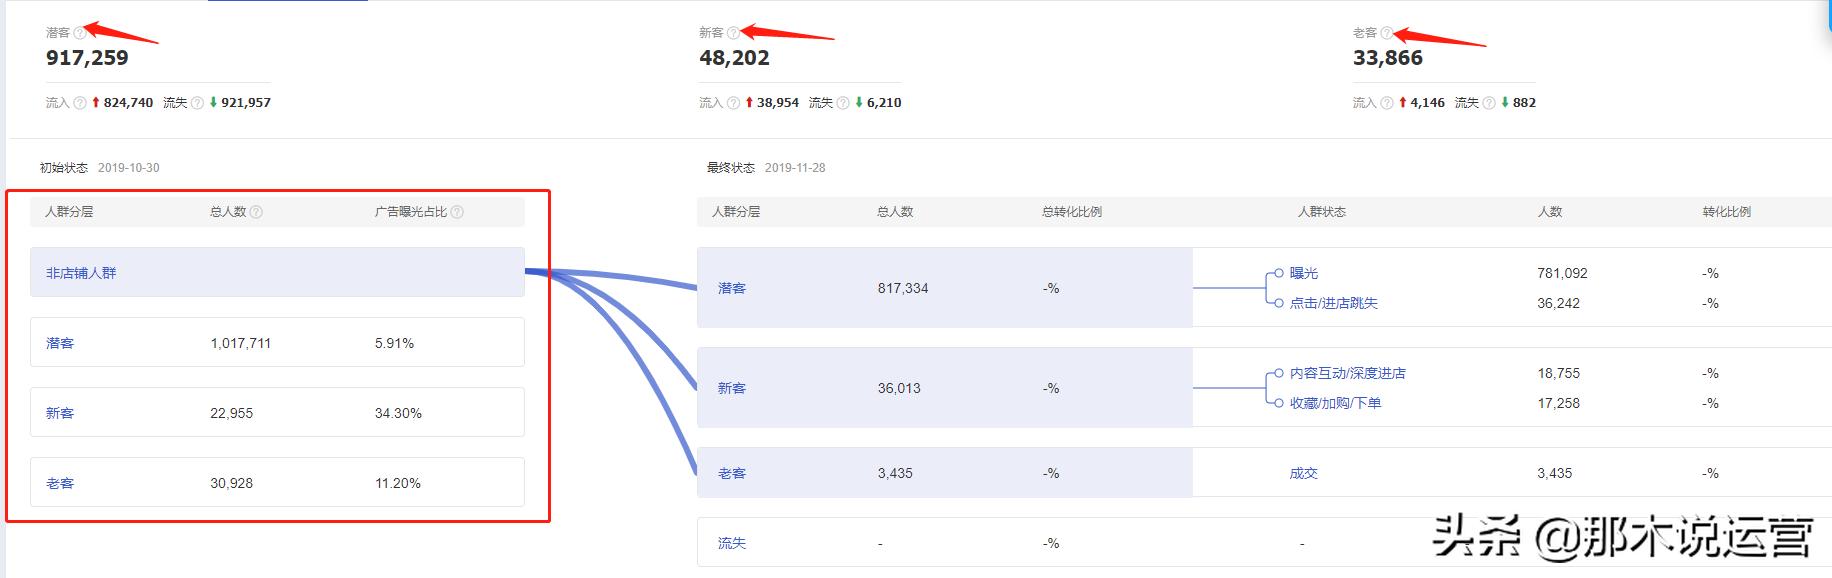
Task: Click help icon next to 潜客 heading
Action: point(79,33)
